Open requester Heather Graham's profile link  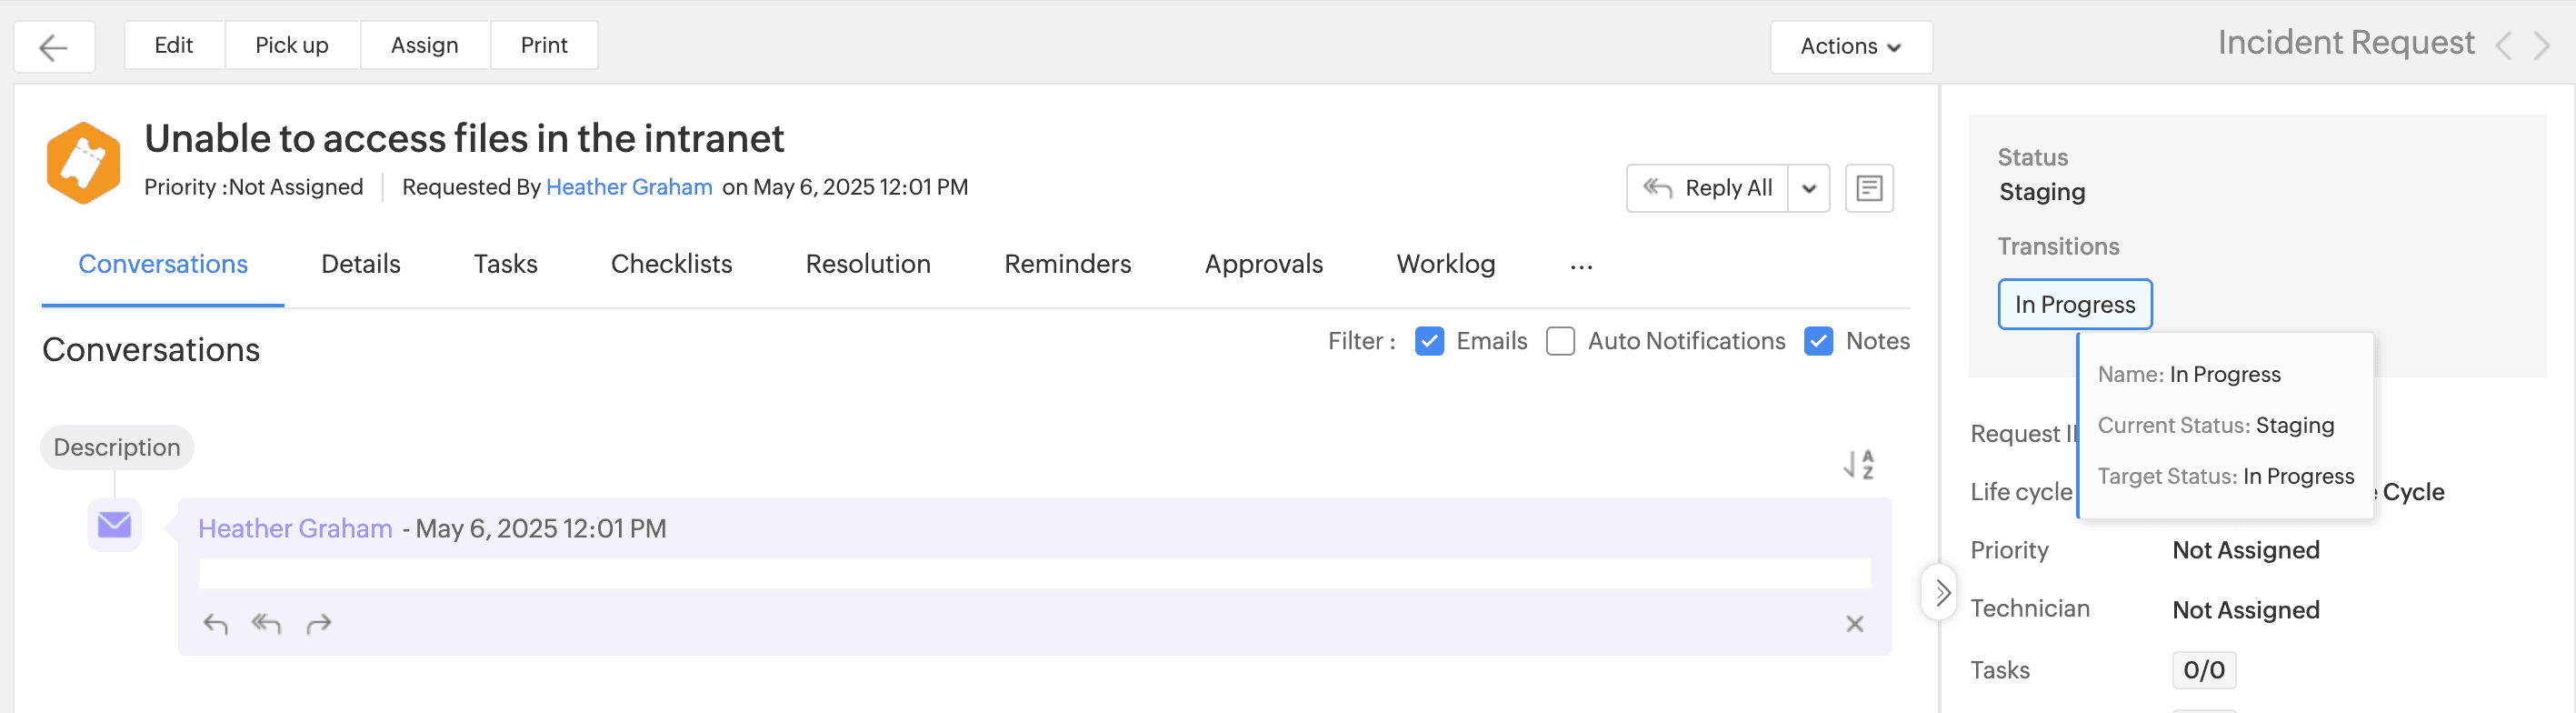tap(629, 187)
